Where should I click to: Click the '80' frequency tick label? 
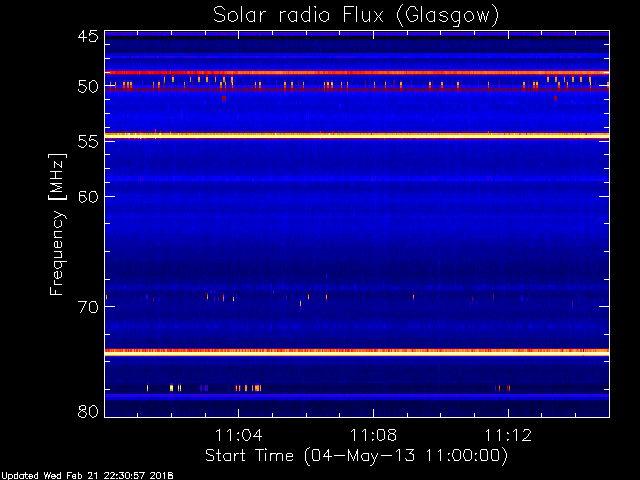[88, 411]
